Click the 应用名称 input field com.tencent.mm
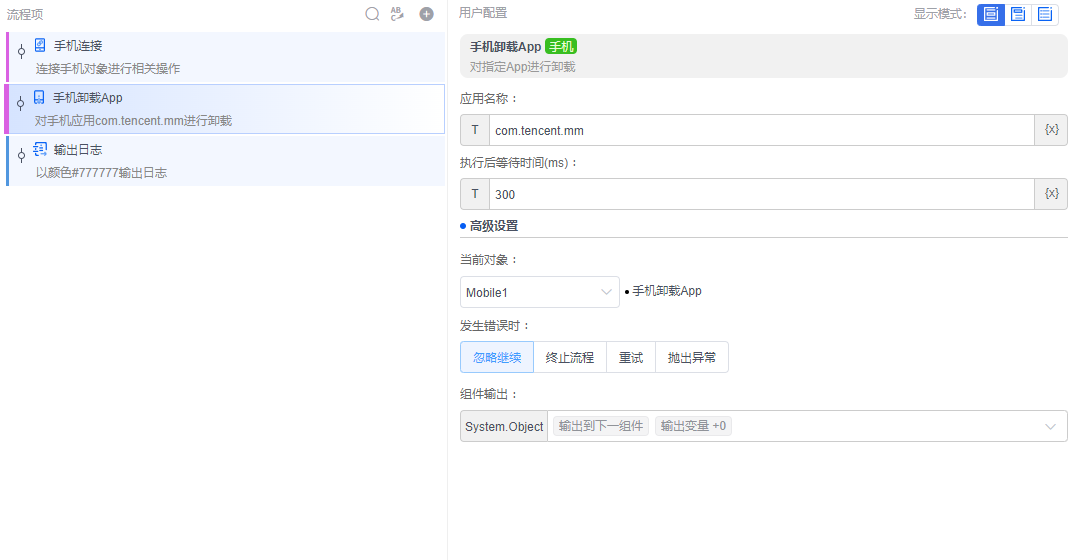This screenshot has height=560, width=1076. click(x=762, y=130)
